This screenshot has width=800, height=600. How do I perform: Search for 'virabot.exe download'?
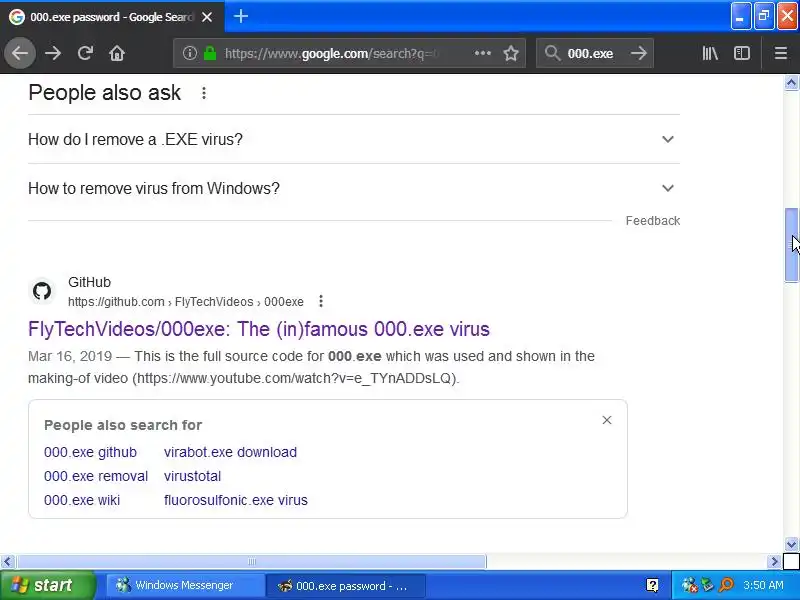(230, 452)
